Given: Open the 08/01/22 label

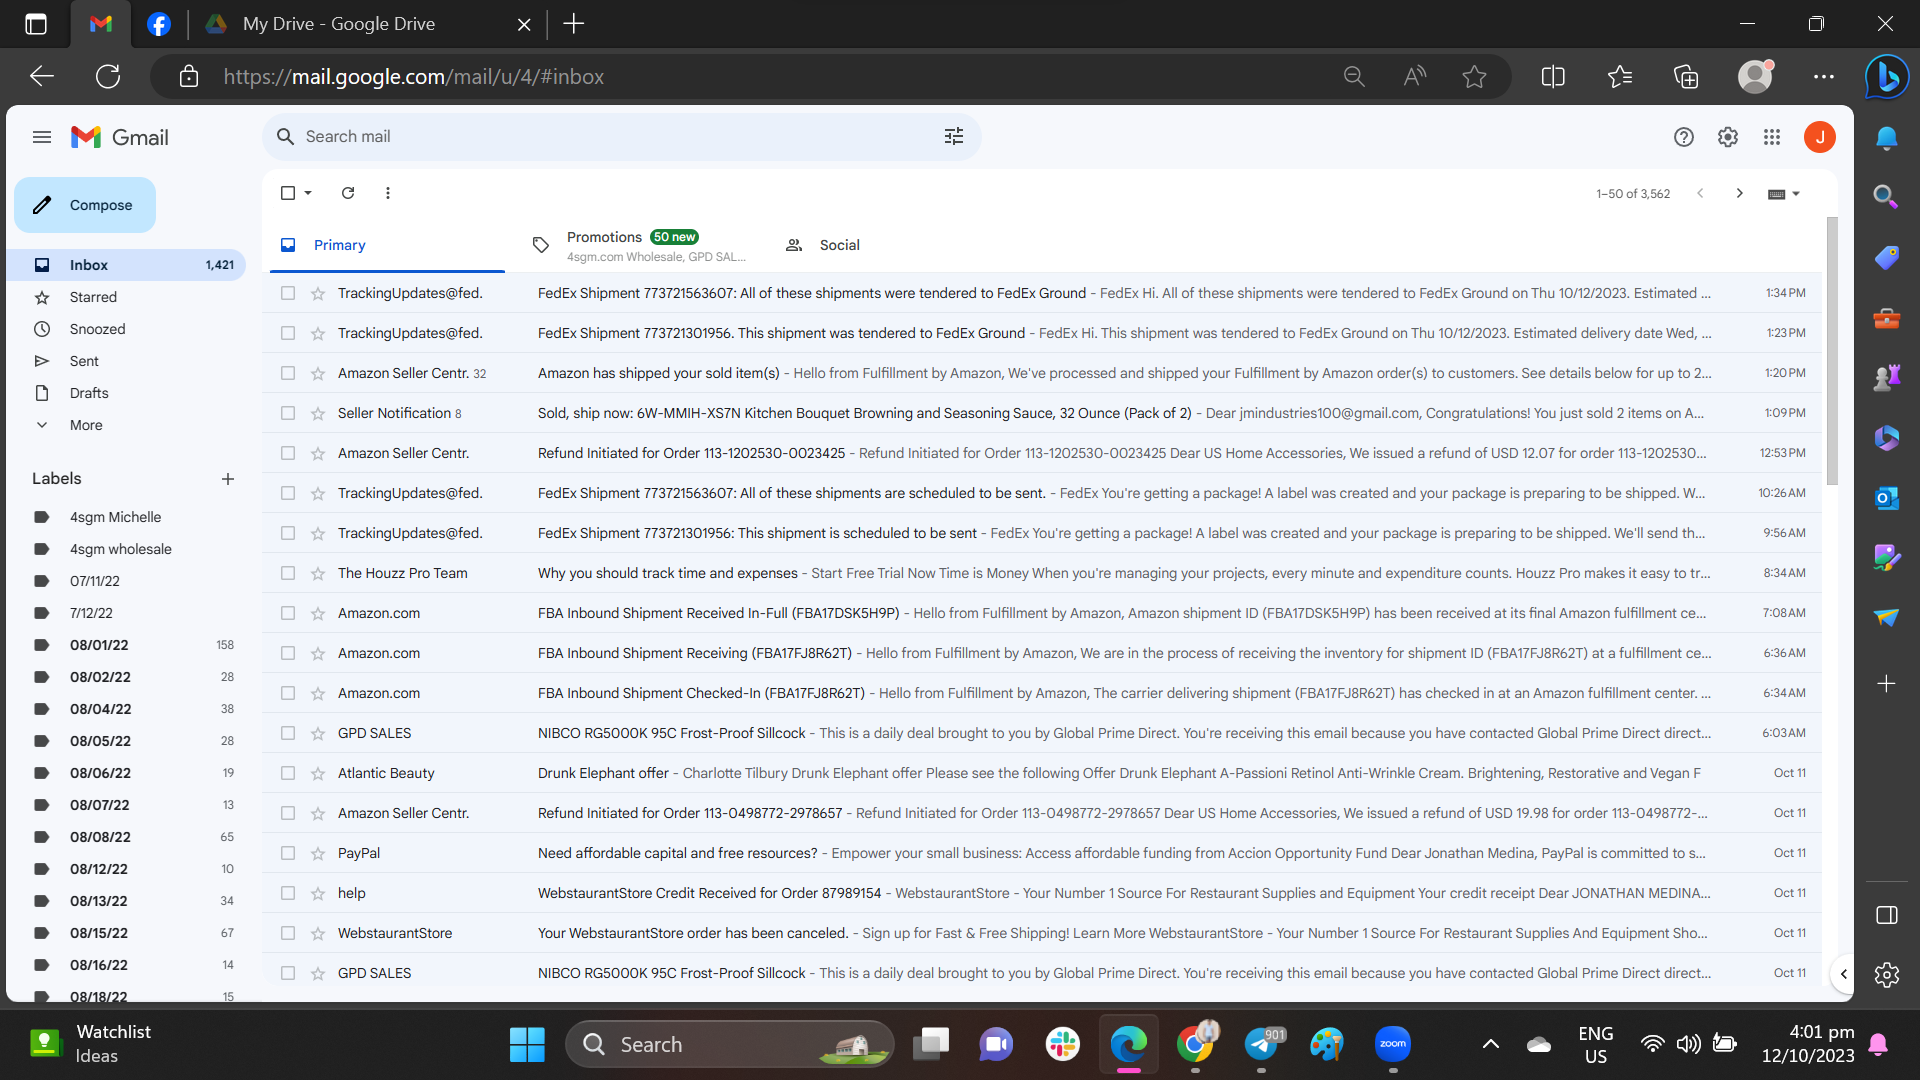Looking at the screenshot, I should coord(99,645).
